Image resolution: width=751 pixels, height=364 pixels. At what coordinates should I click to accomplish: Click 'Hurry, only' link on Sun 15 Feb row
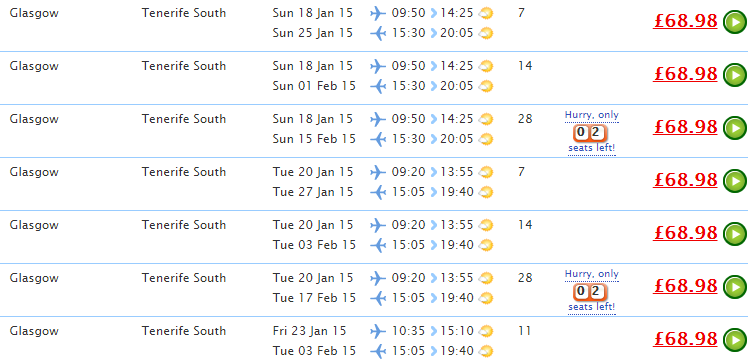(x=592, y=115)
